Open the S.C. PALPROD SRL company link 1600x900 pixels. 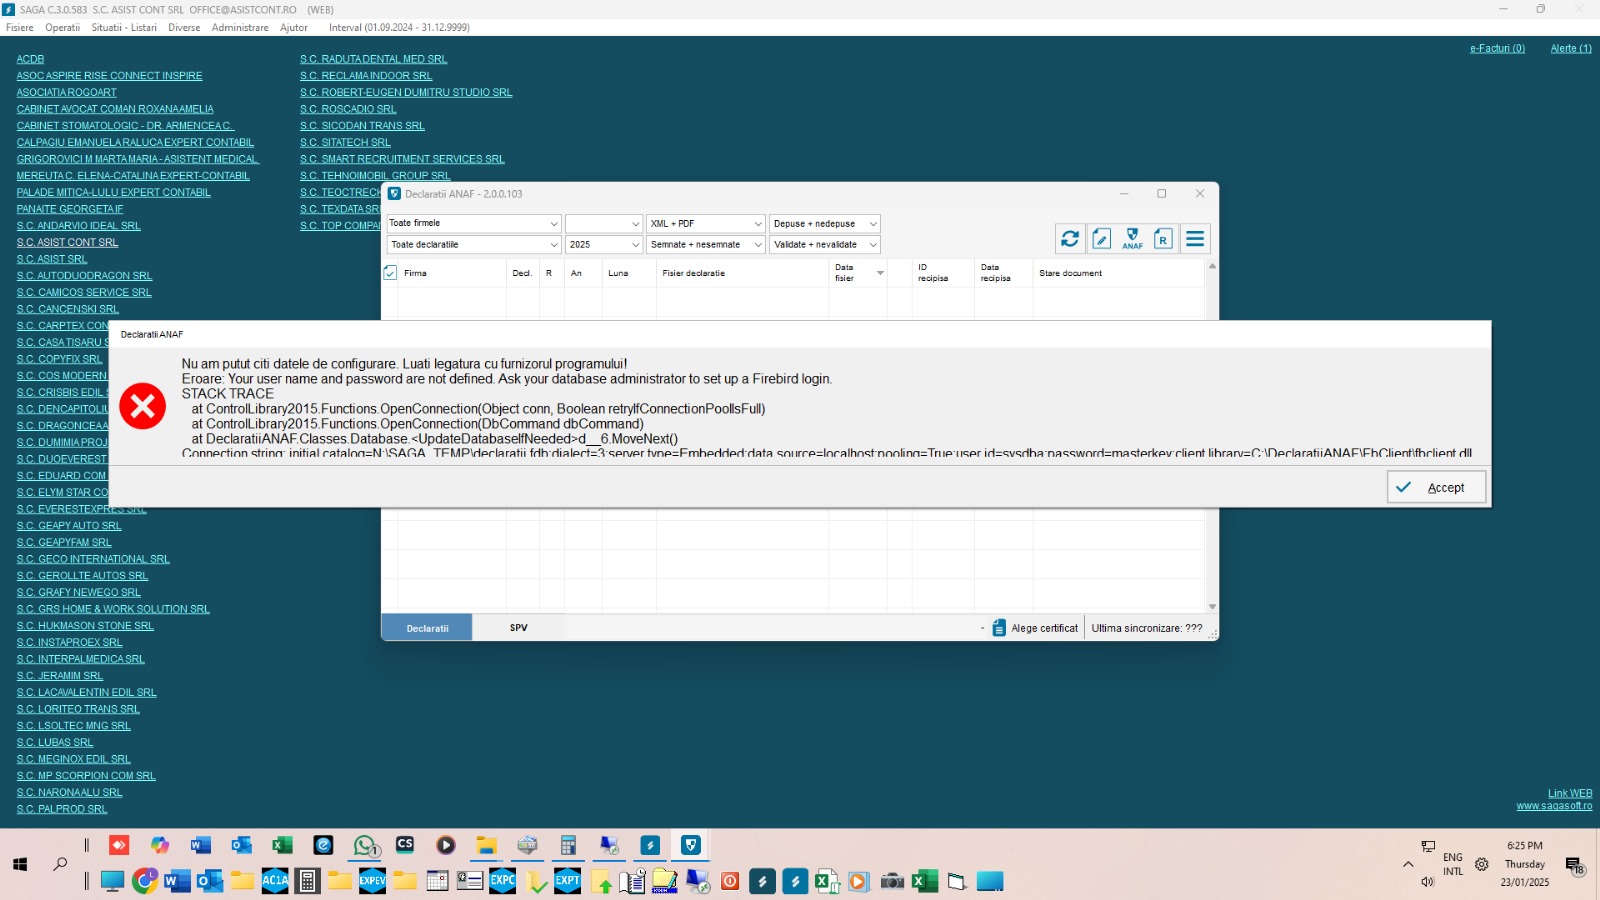[62, 810]
